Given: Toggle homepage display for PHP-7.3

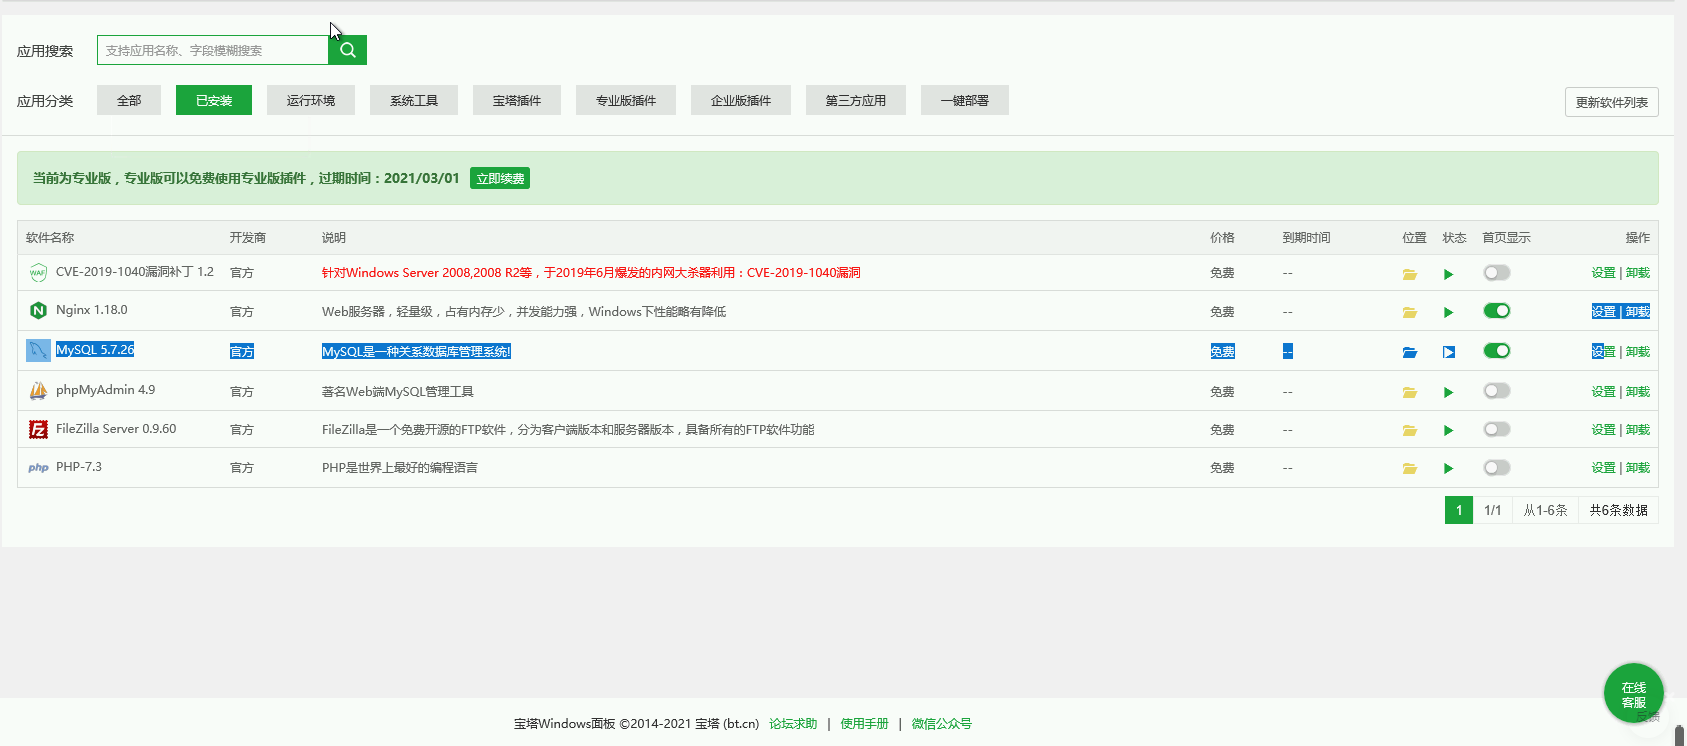Looking at the screenshot, I should click(x=1496, y=467).
